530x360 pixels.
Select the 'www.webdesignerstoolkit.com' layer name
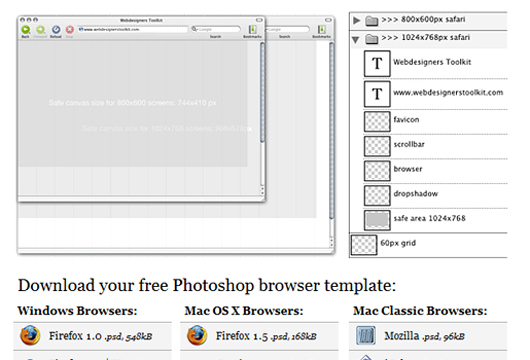448,93
